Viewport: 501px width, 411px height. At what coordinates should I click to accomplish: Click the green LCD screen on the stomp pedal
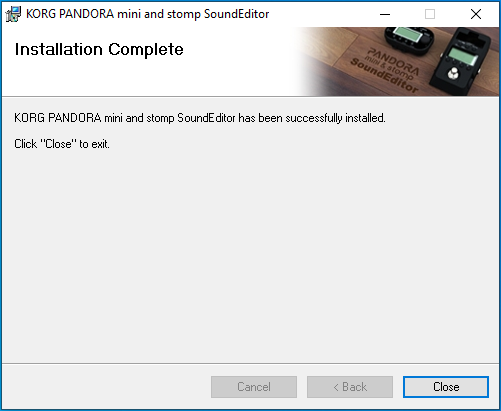coord(462,56)
